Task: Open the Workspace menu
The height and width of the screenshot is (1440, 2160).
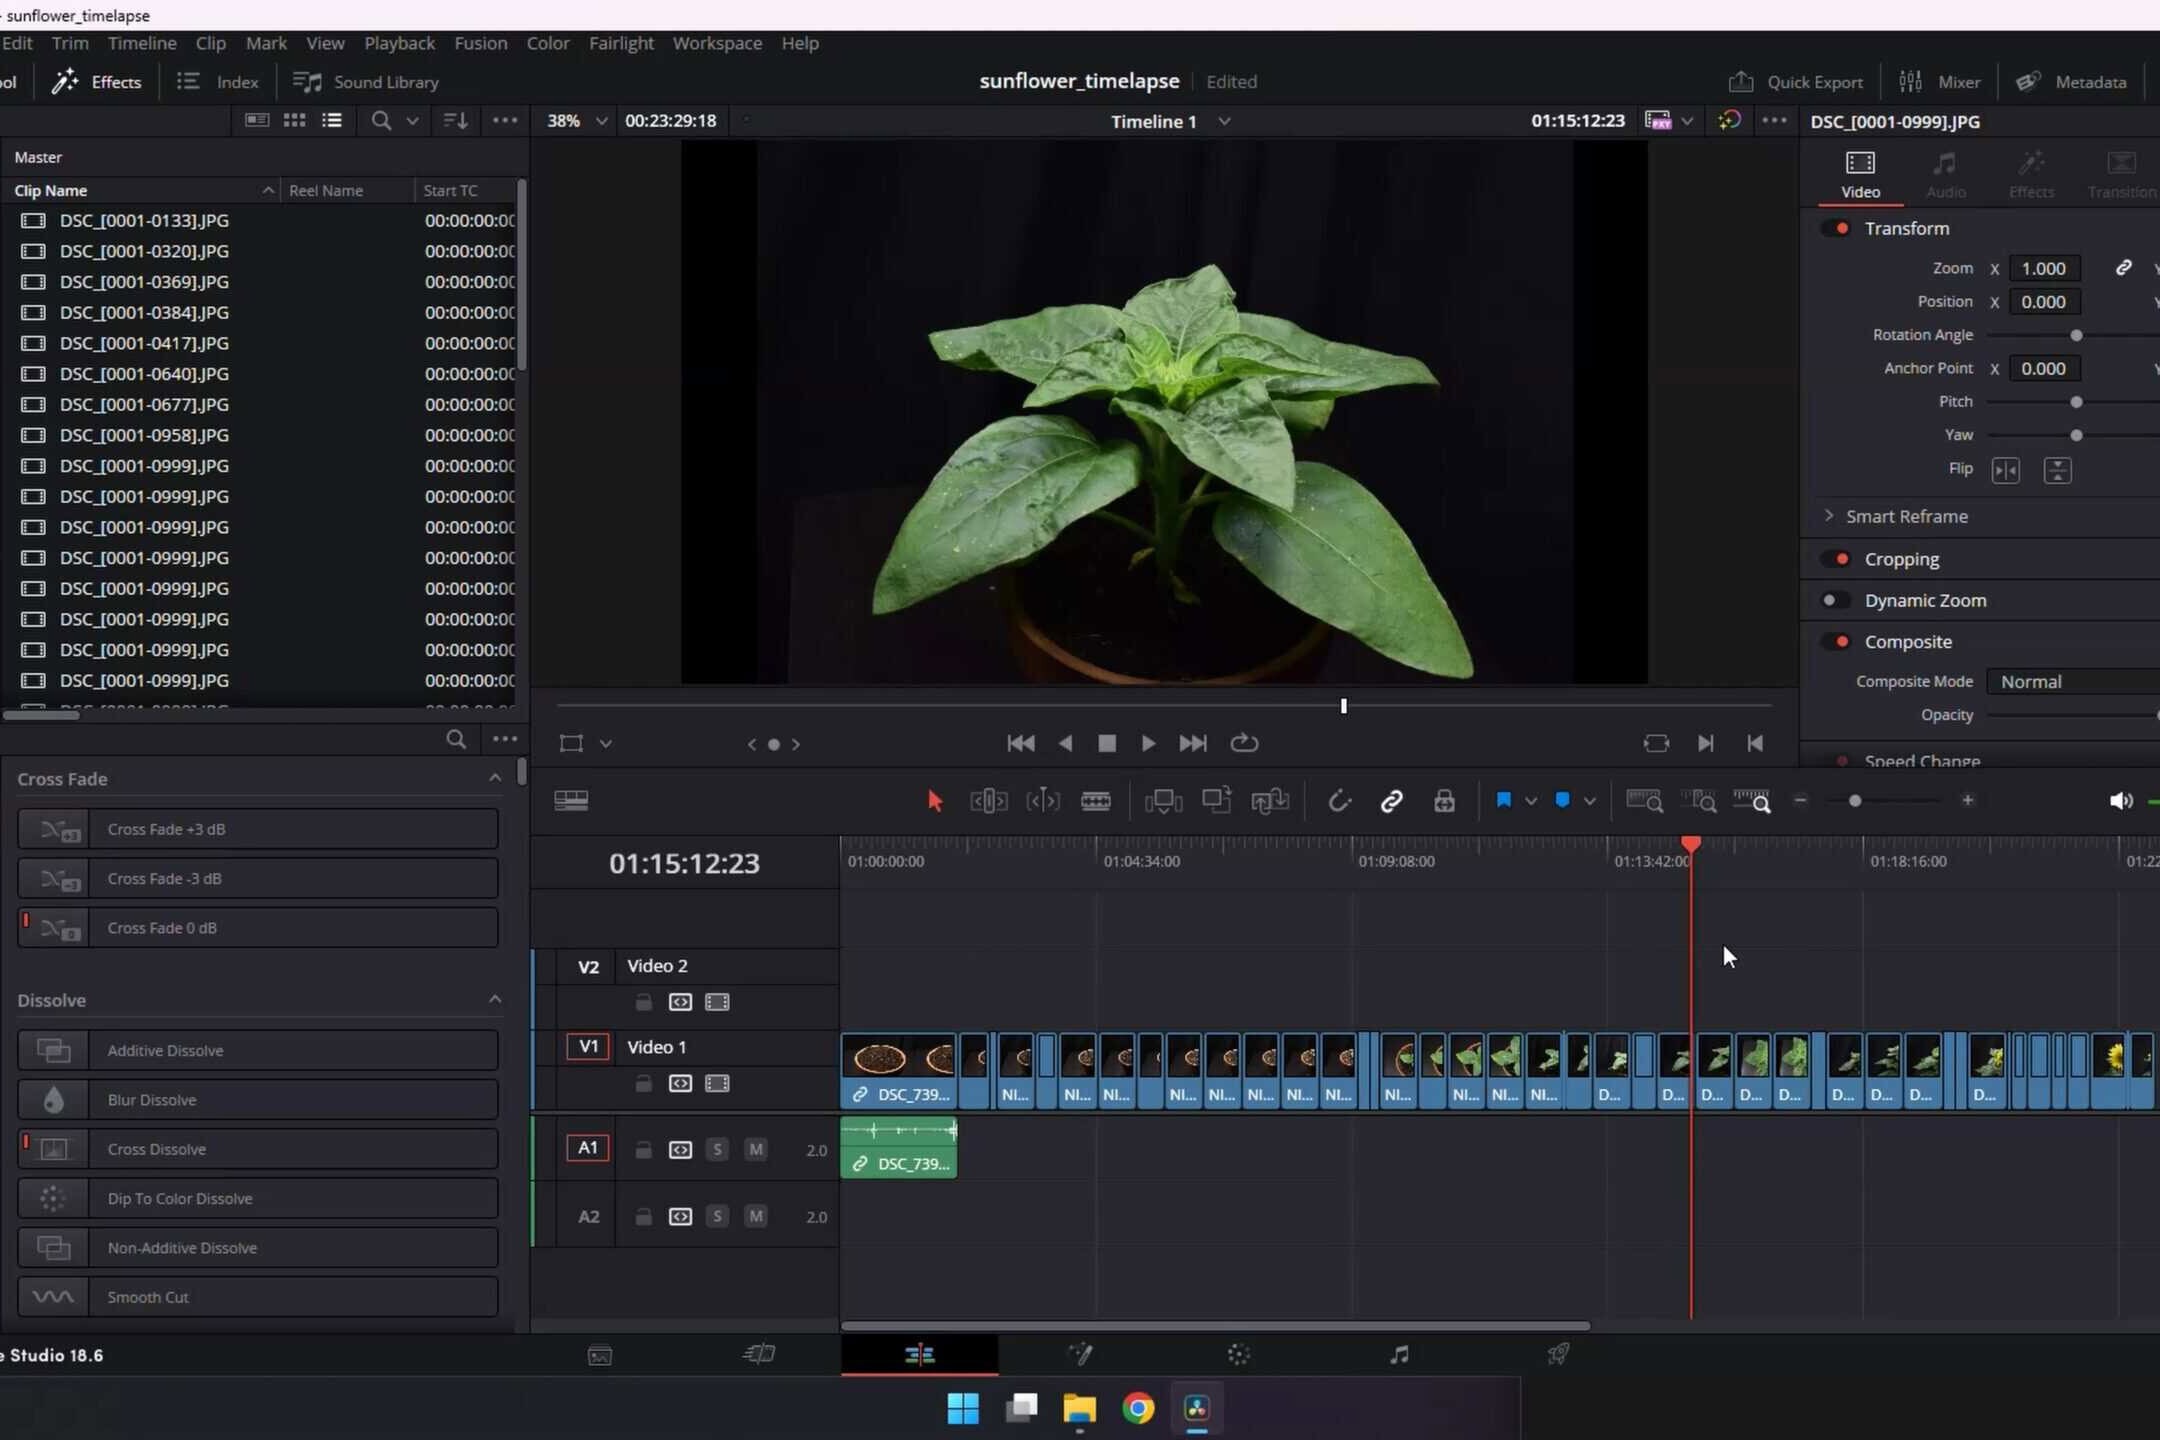Action: coord(717,43)
